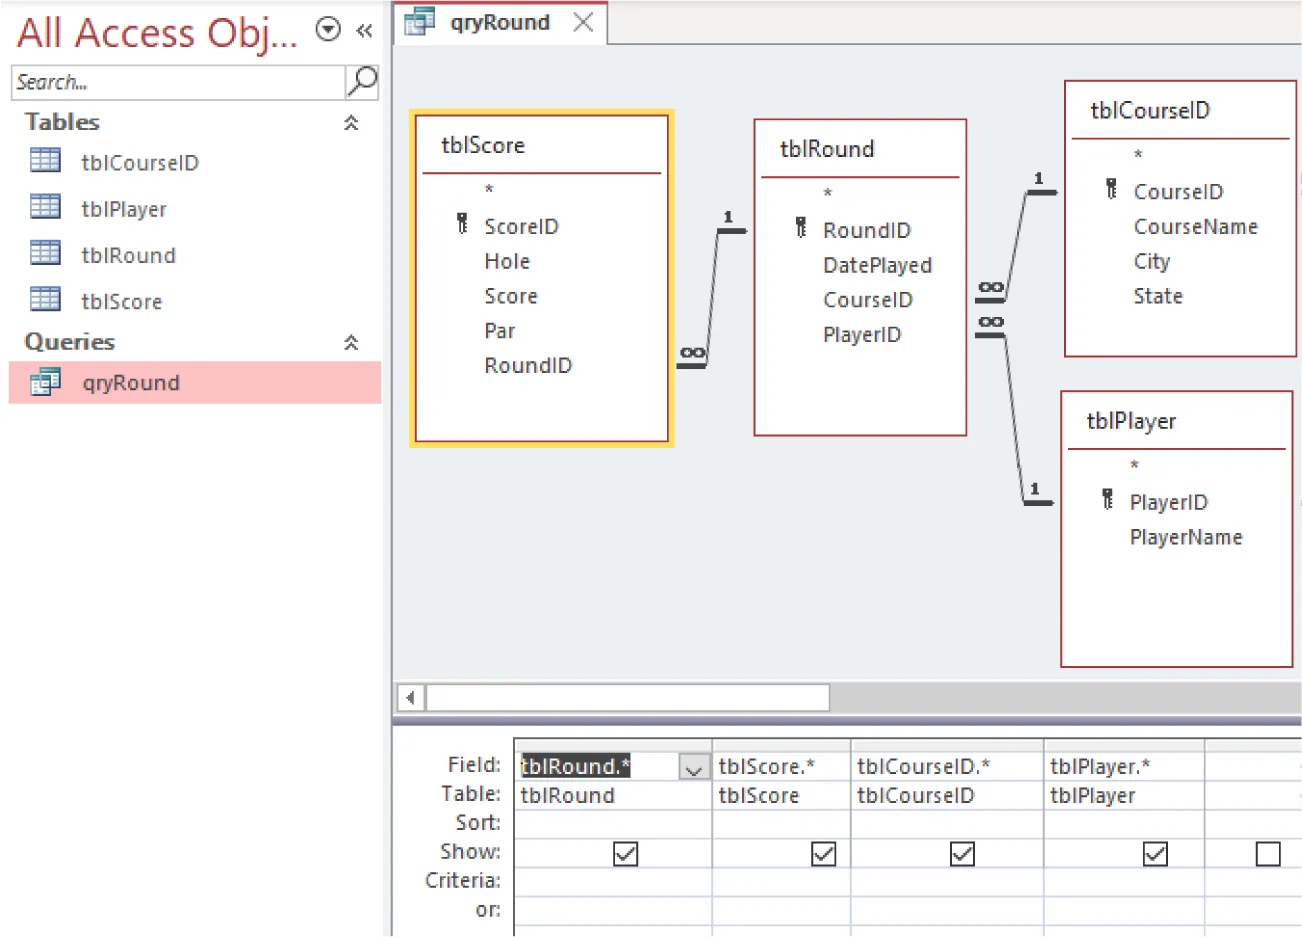Collapse the Tables section
This screenshot has height=937, width=1302.
click(x=351, y=122)
